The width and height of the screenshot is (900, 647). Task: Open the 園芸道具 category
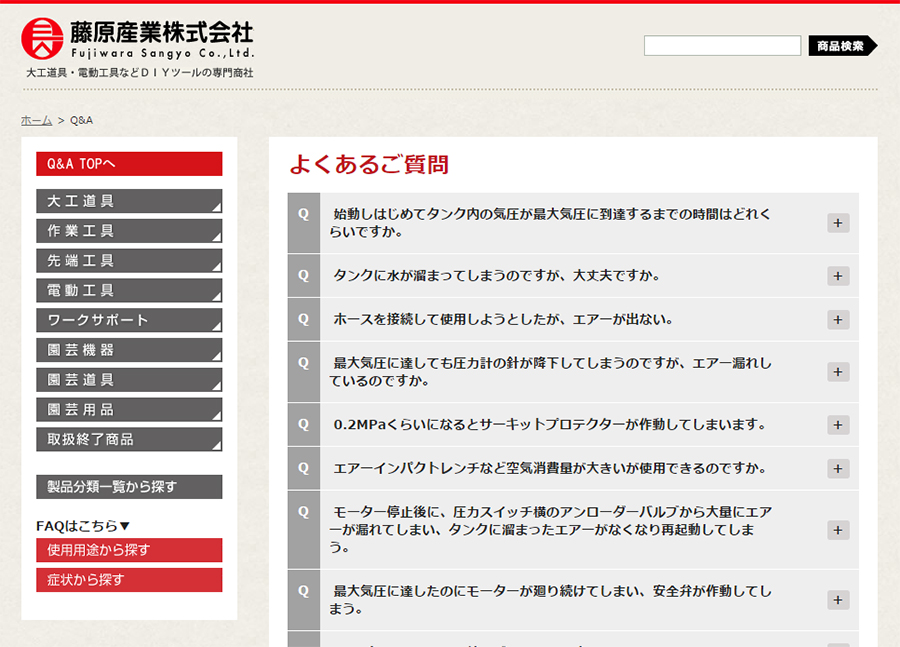(129, 380)
